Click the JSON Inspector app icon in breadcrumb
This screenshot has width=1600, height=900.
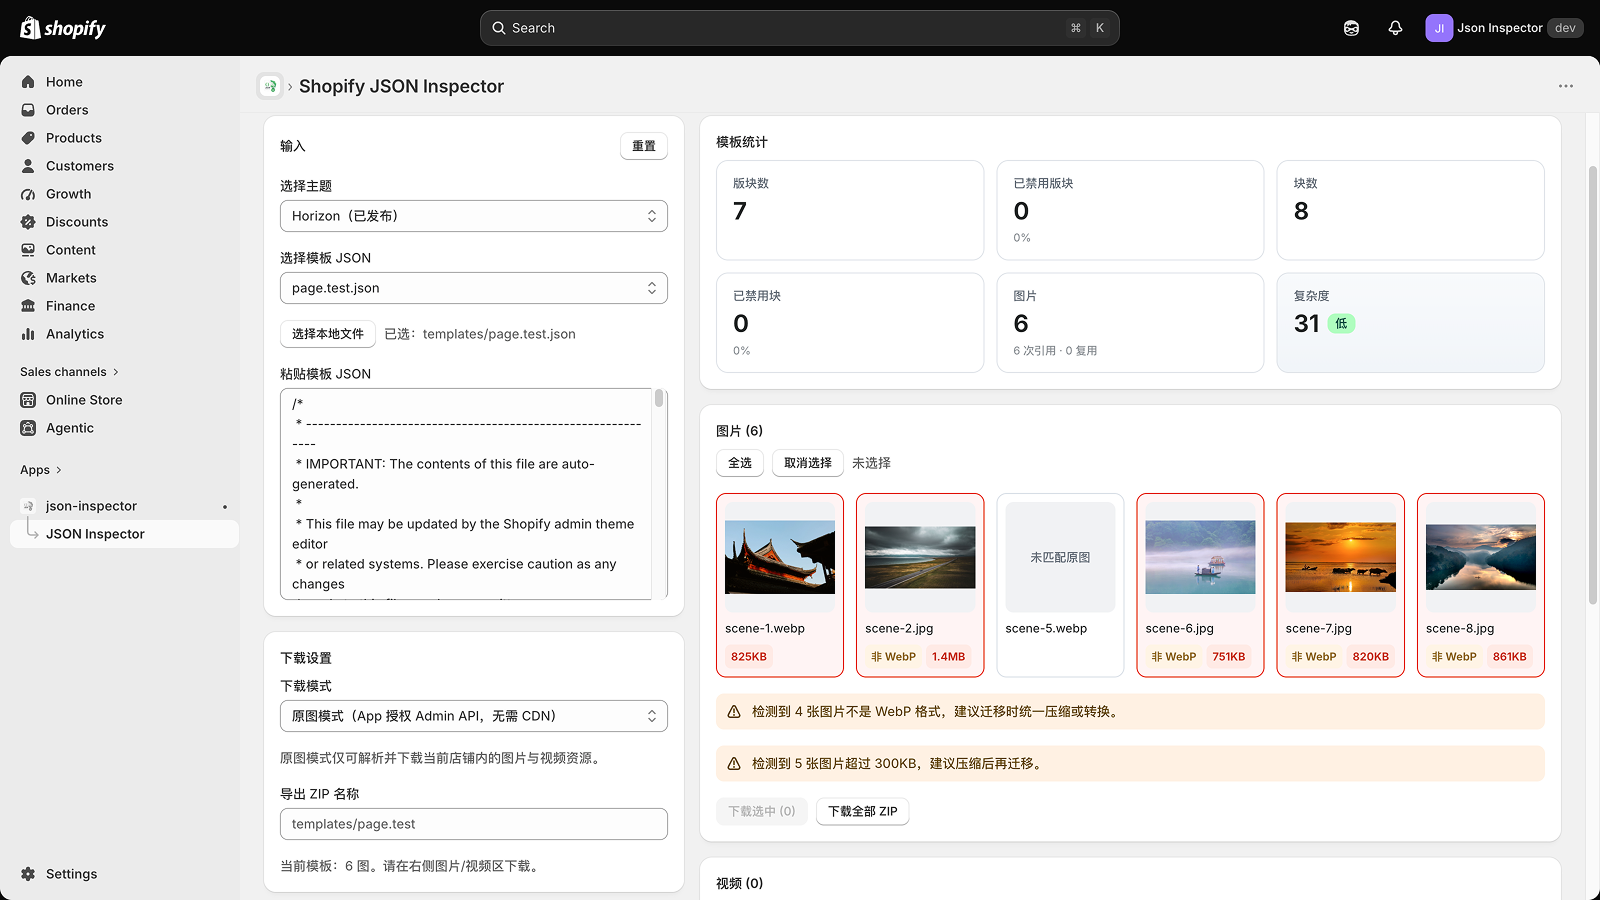270,86
